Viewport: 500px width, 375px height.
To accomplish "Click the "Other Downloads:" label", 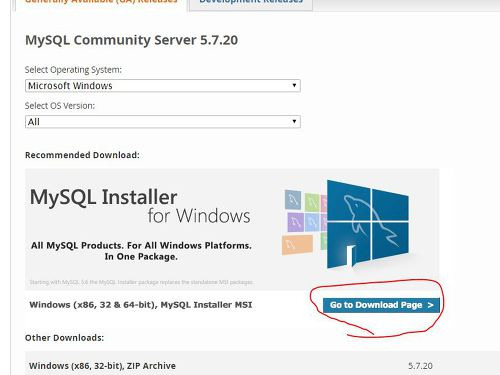I will tap(64, 338).
